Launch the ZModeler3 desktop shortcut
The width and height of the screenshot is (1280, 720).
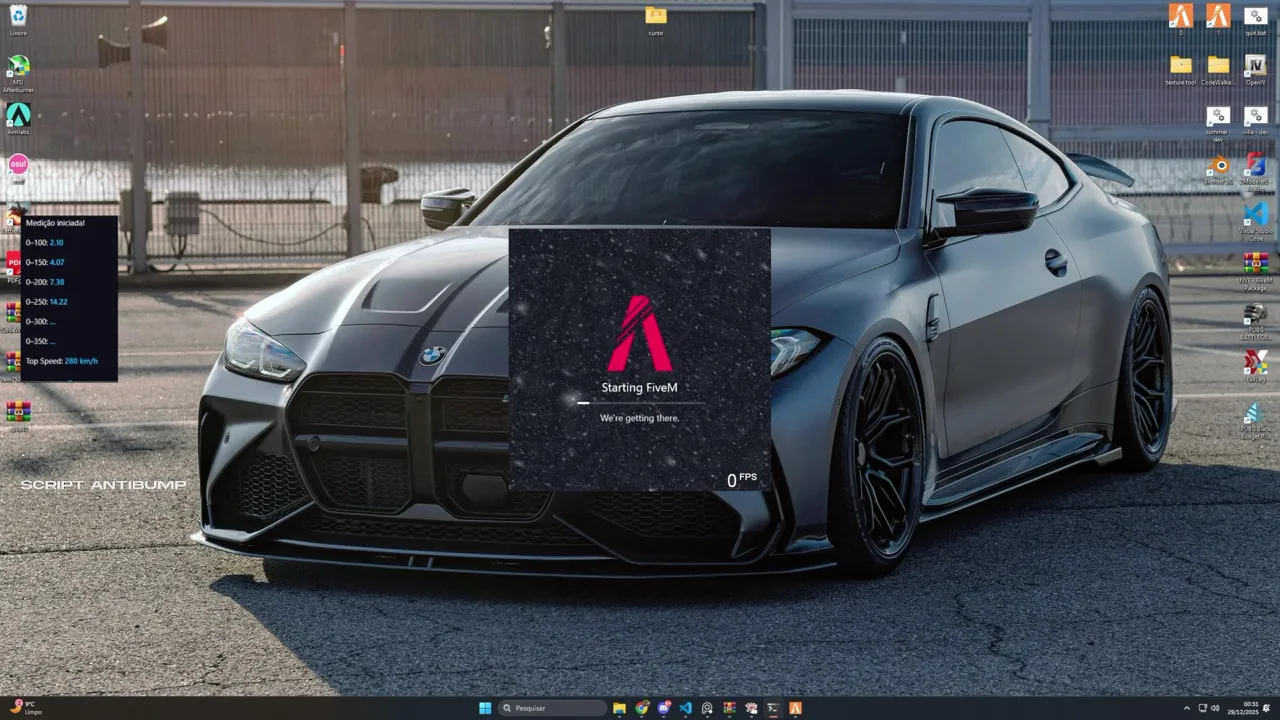pos(1256,170)
